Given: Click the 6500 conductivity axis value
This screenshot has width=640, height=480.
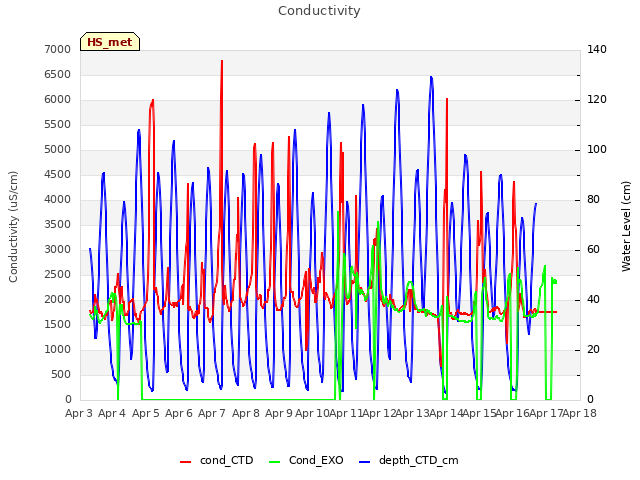Looking at the screenshot, I should click(x=58, y=74).
